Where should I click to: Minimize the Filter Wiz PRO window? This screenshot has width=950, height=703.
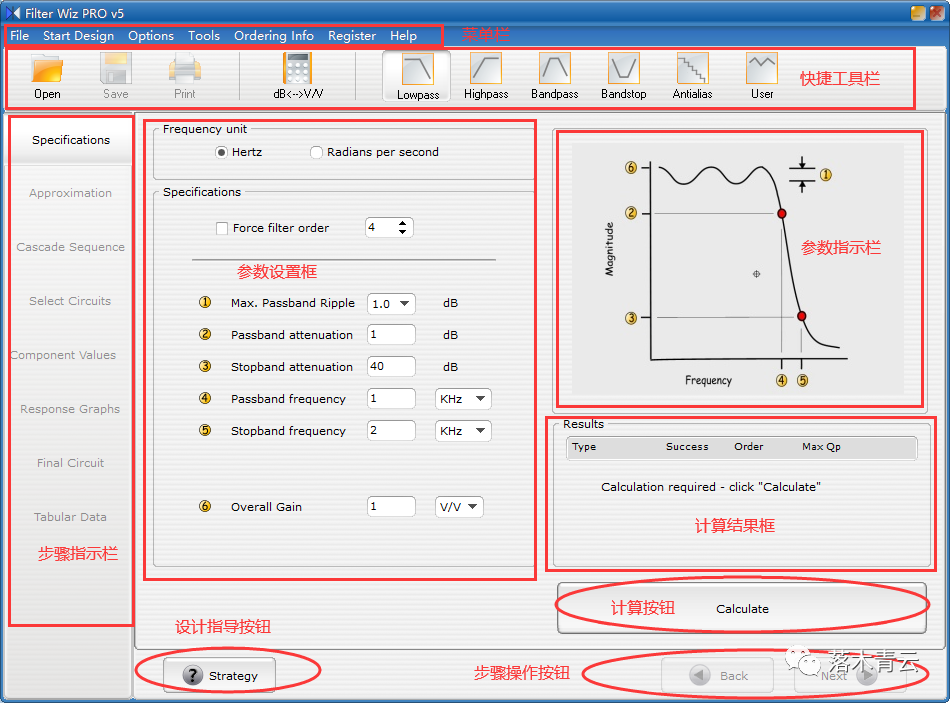(918, 13)
